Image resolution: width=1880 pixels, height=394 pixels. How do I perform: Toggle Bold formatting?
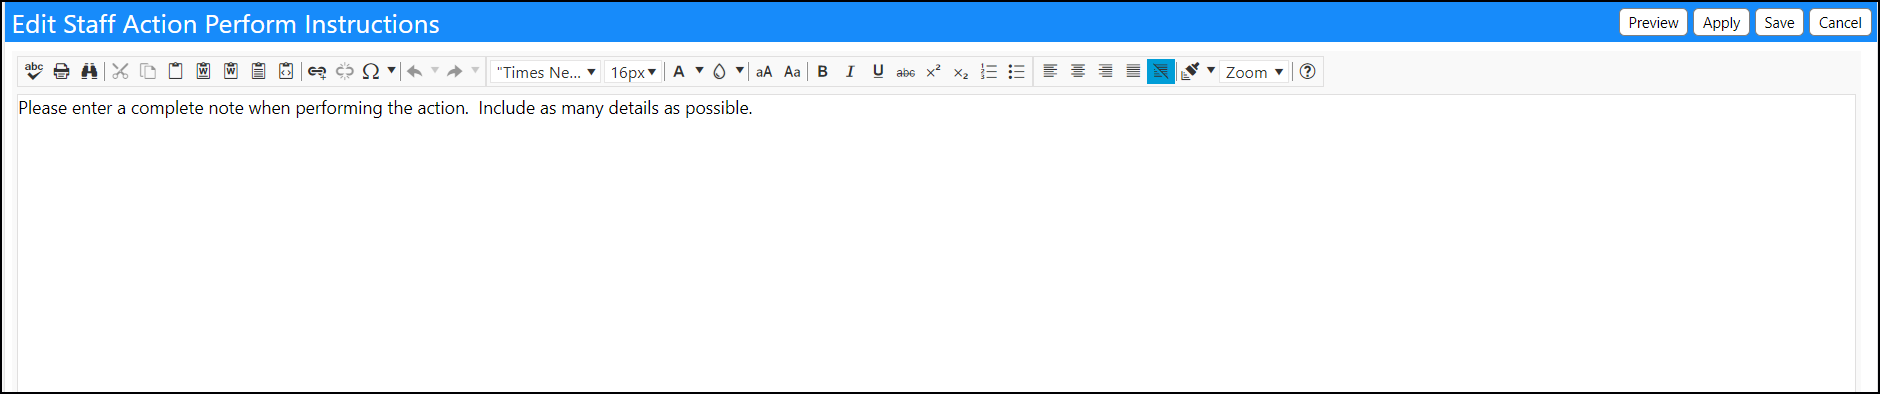(x=823, y=71)
